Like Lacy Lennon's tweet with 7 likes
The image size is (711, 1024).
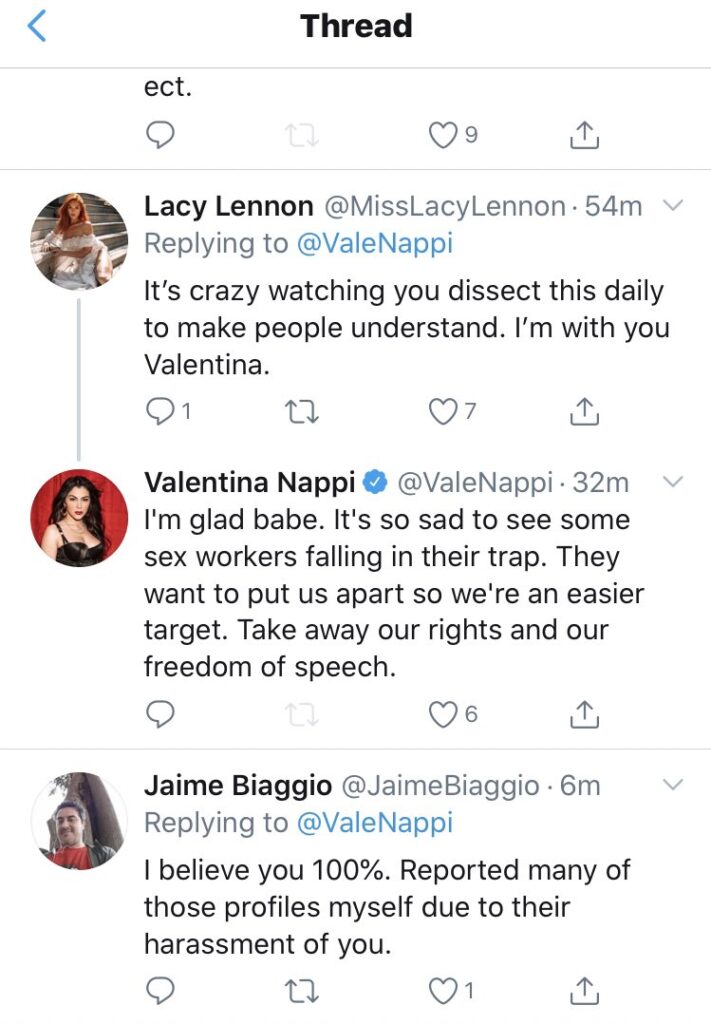[x=443, y=410]
